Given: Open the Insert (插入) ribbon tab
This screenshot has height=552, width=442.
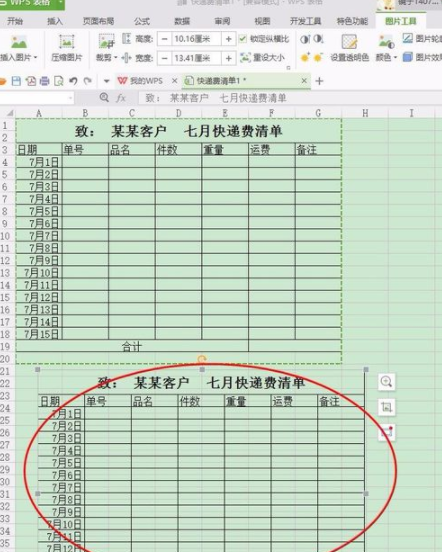Looking at the screenshot, I should [55, 21].
